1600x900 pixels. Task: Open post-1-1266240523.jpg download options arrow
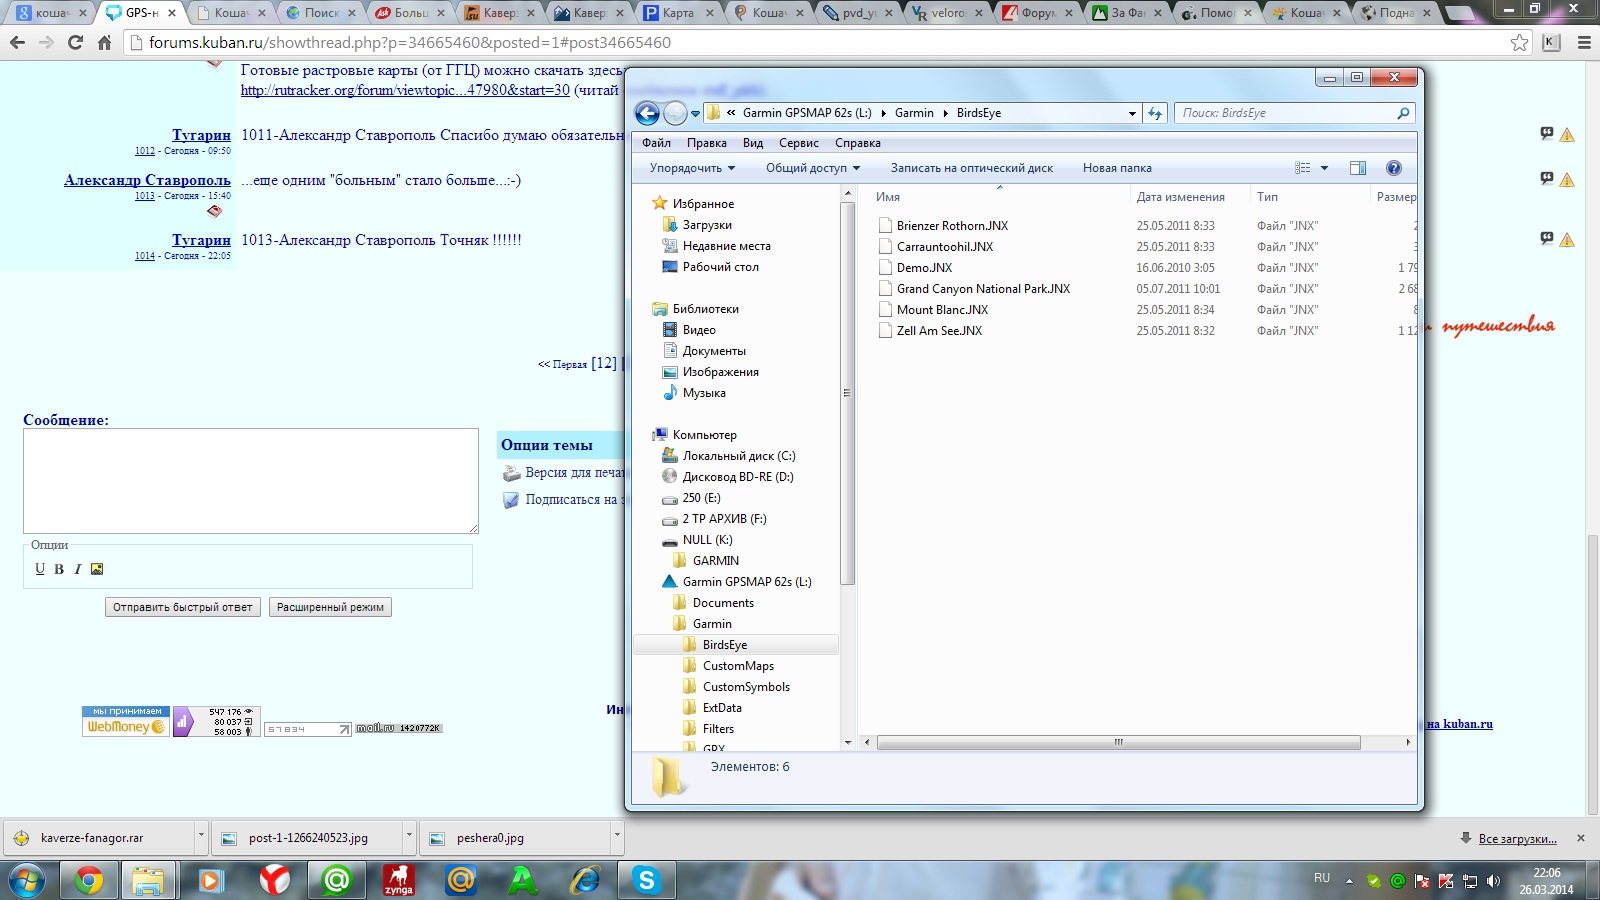pyautogui.click(x=409, y=838)
